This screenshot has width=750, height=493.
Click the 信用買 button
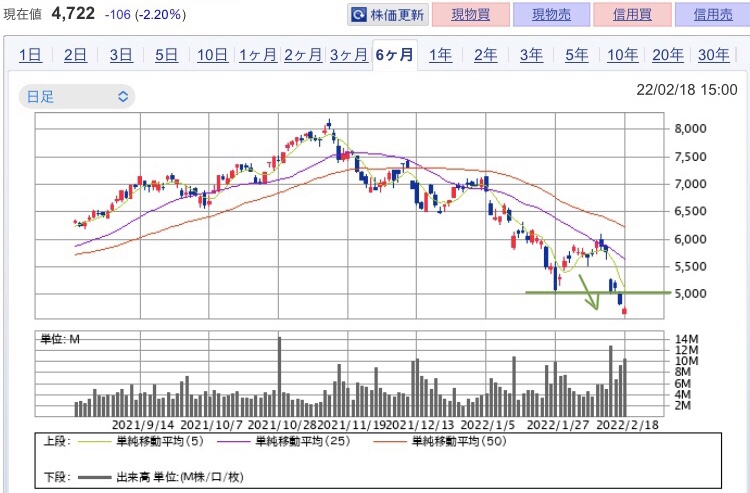point(632,14)
